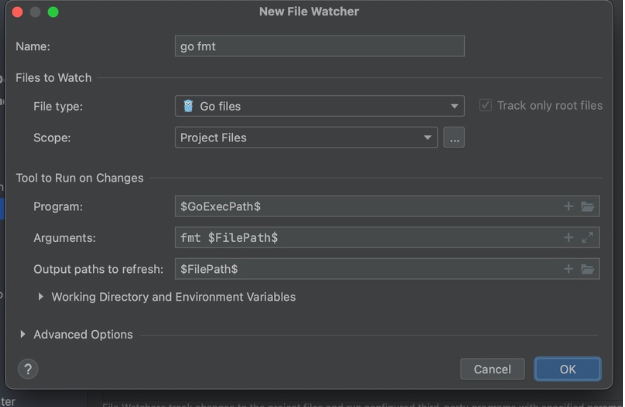Image resolution: width=625 pixels, height=407 pixels.
Task: Open the File type dropdown
Action: pos(319,106)
